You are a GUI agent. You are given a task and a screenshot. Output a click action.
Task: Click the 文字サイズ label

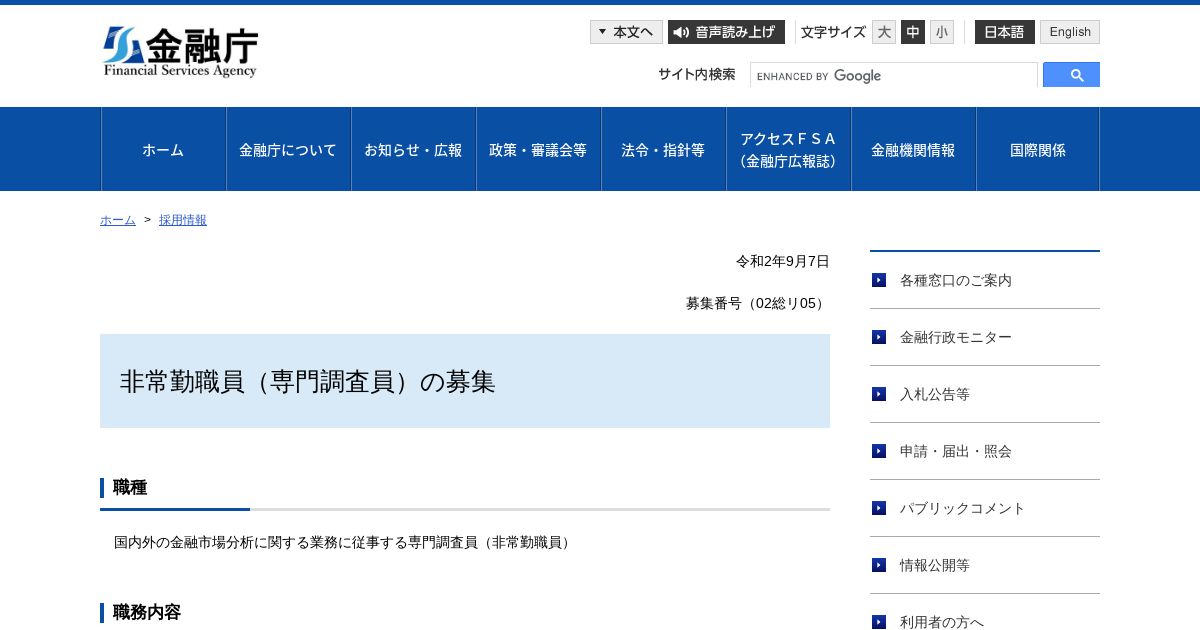pyautogui.click(x=833, y=32)
